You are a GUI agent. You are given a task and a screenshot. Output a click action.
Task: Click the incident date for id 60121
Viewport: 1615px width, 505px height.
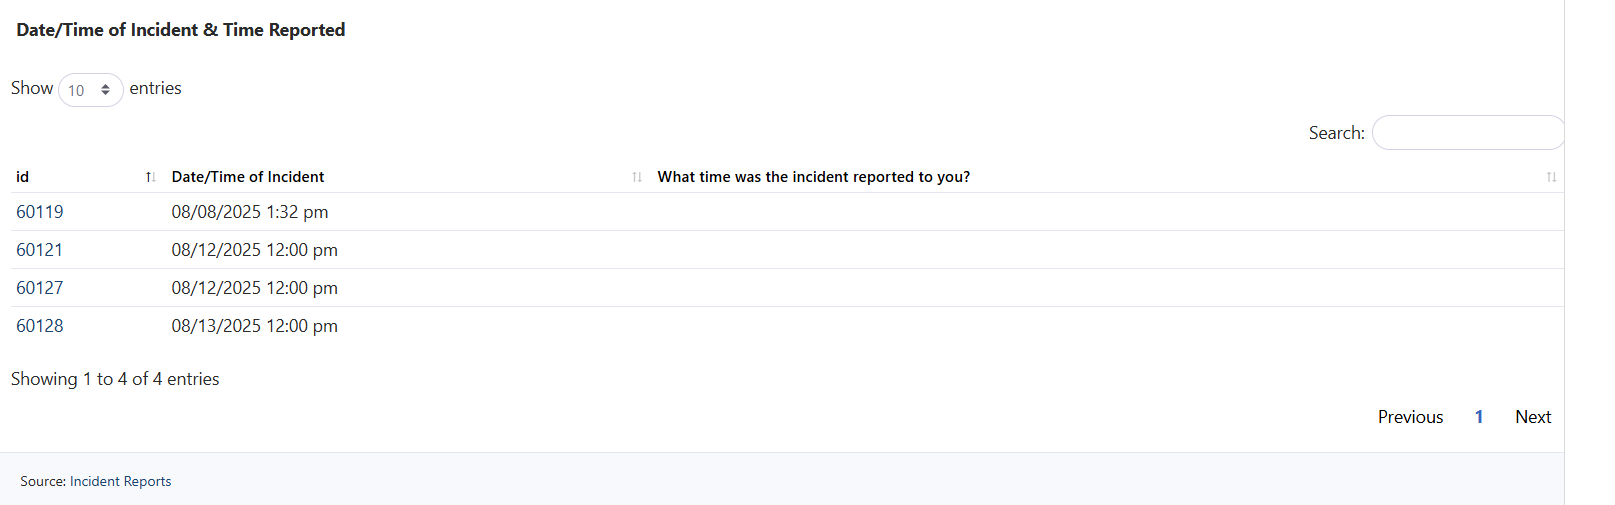click(x=254, y=250)
